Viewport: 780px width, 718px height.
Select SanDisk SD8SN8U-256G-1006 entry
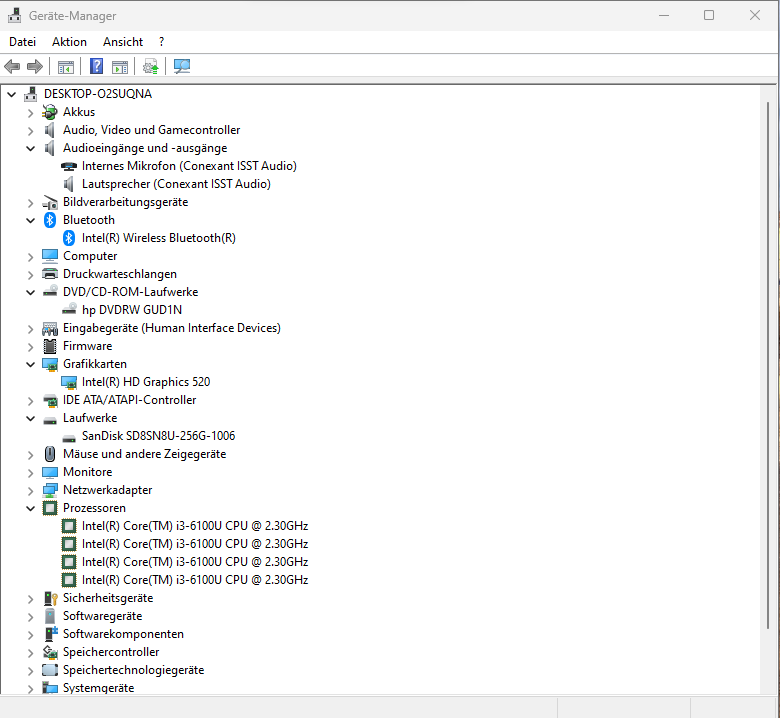pyautogui.click(x=158, y=435)
